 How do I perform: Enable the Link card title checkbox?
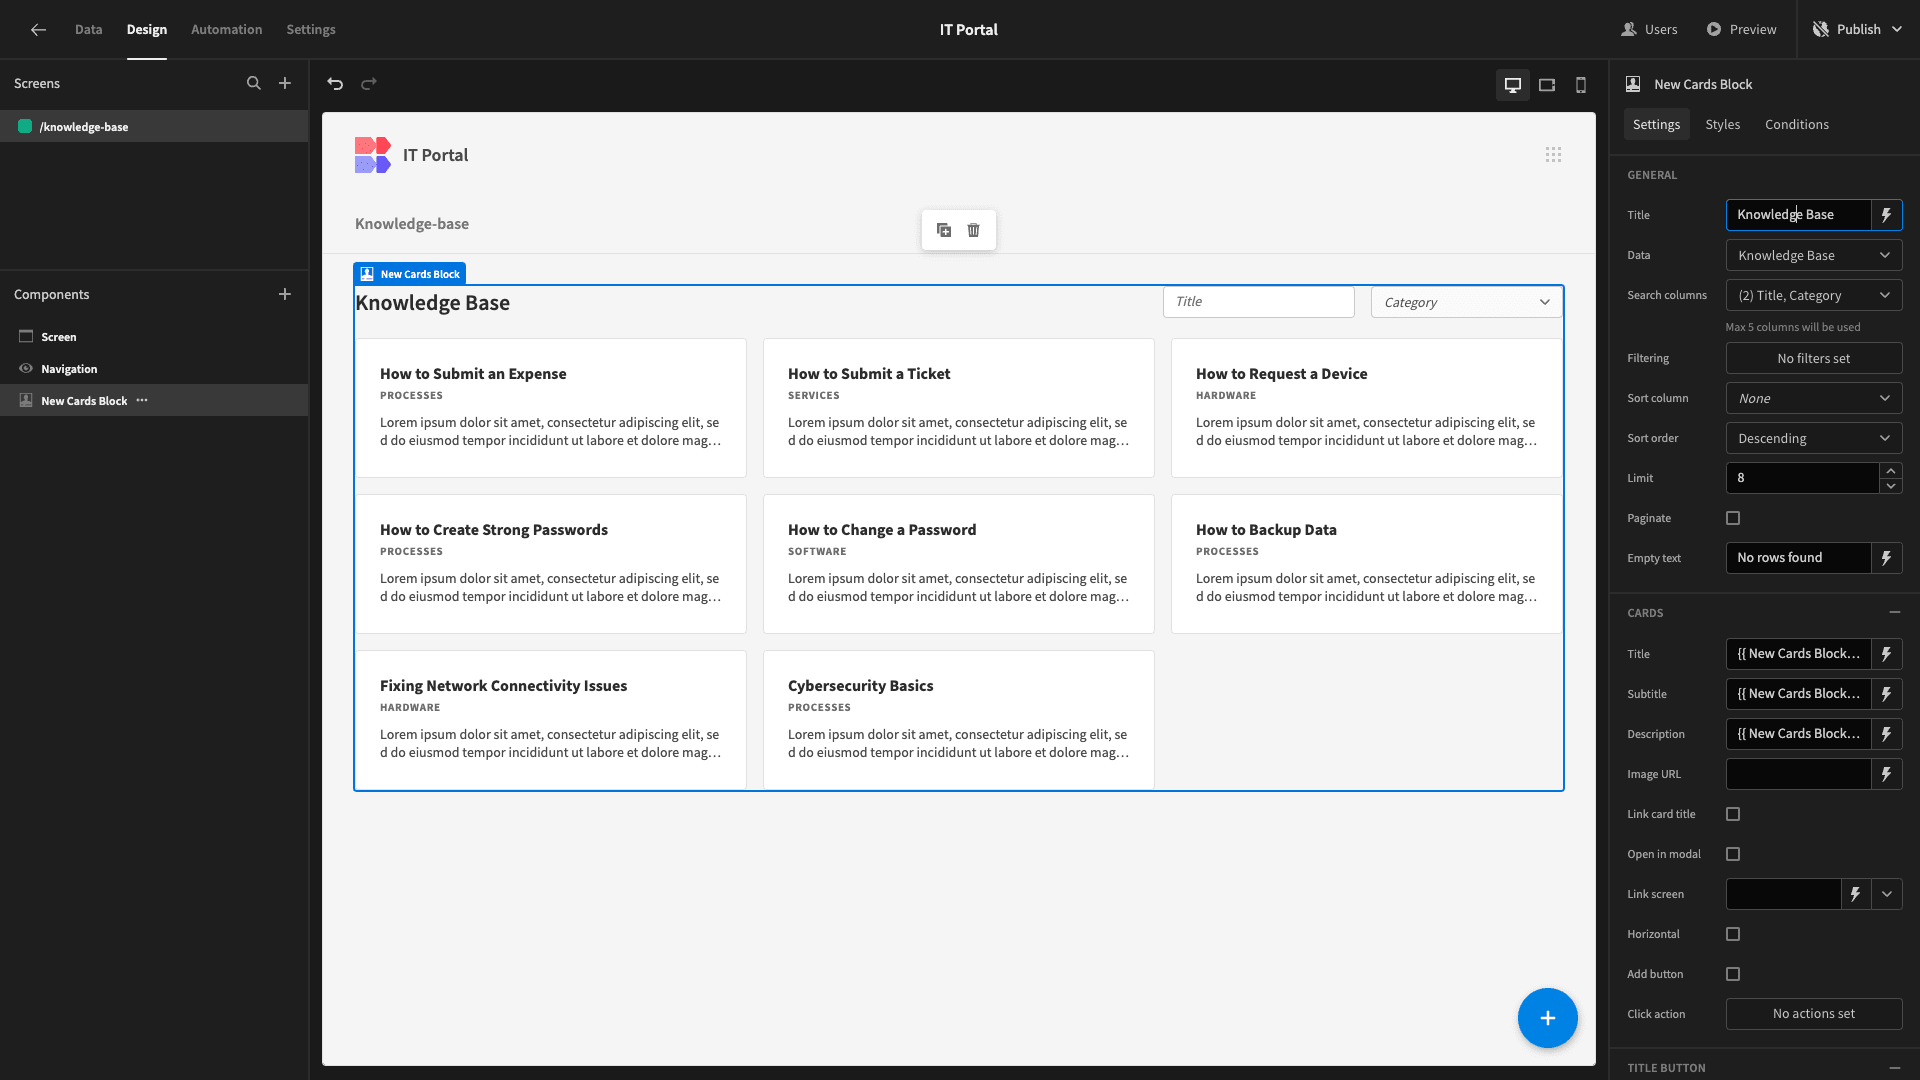[x=1733, y=814]
